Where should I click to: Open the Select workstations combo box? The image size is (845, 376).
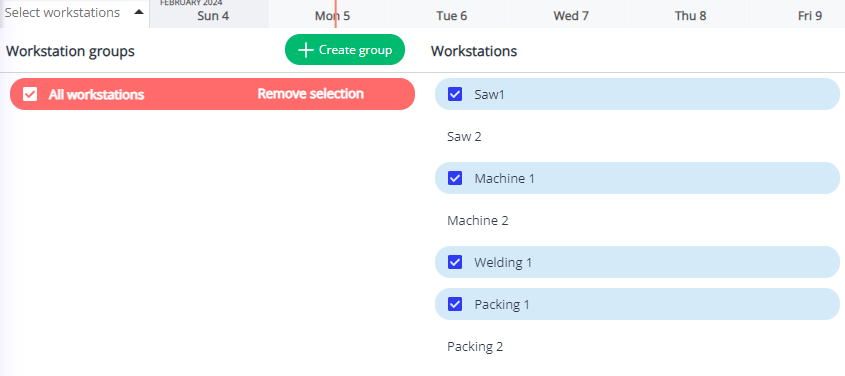[x=75, y=13]
